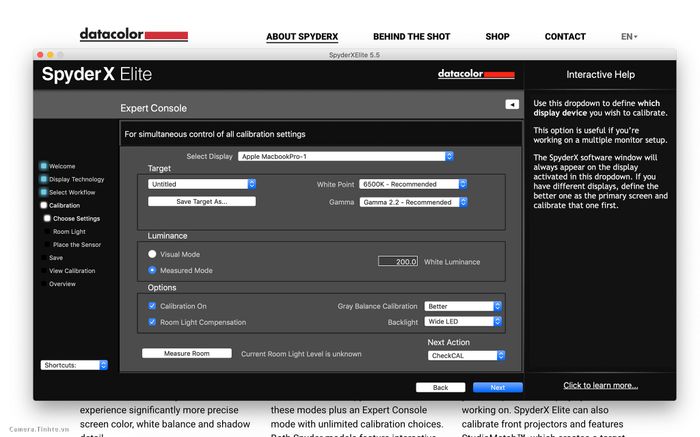The width and height of the screenshot is (700, 437).
Task: Go to Welcome step in sidebar
Action: [x=62, y=166]
